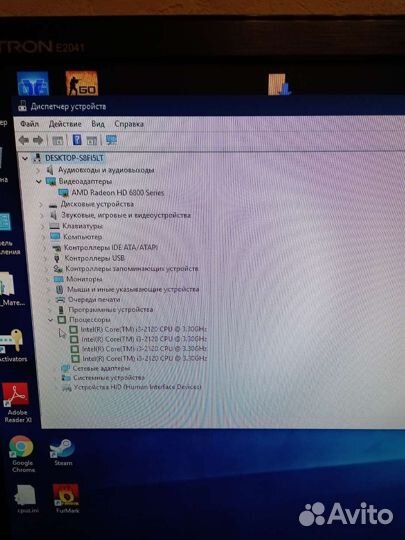Viewport: 405px width, 540px height.
Task: Collapse the Процессоры tree node
Action: pyautogui.click(x=50, y=320)
